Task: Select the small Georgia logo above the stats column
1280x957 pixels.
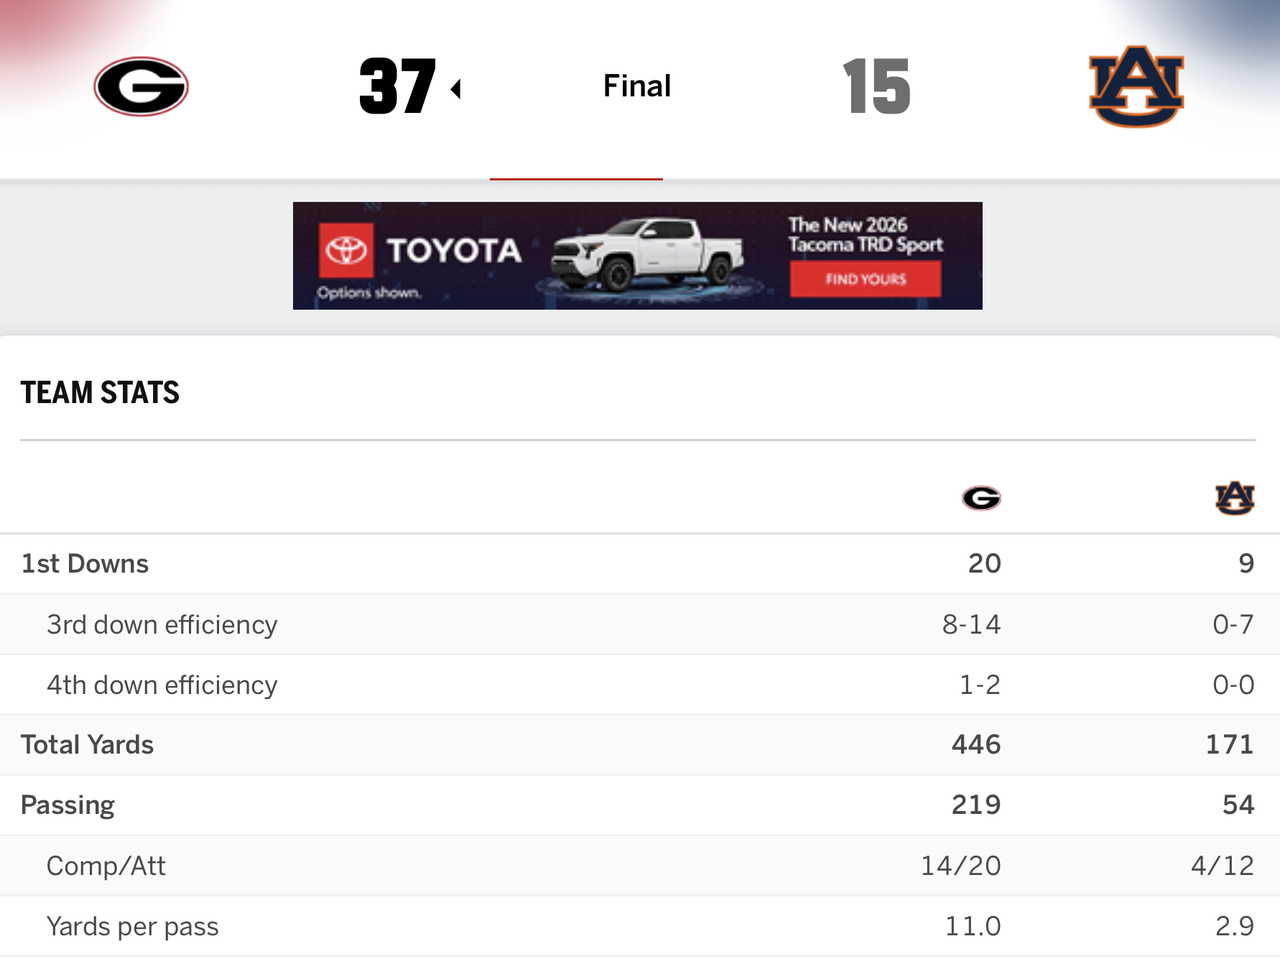Action: point(981,498)
